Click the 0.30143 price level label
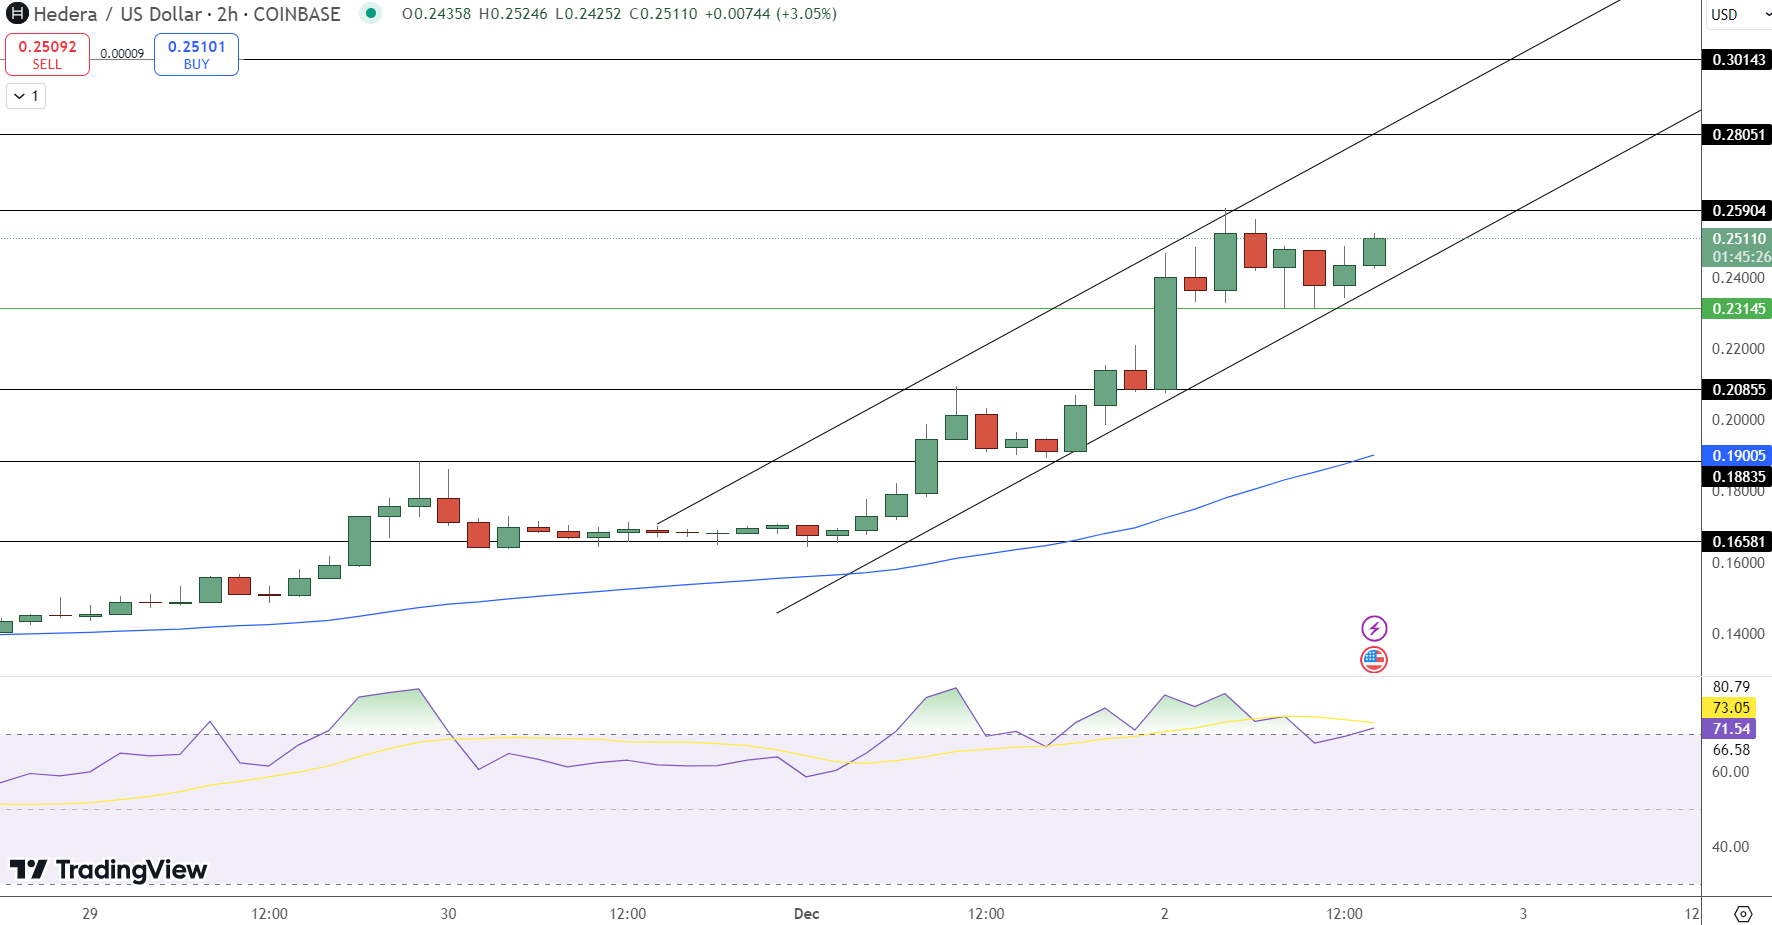Viewport: 1772px width, 925px height. click(x=1737, y=60)
